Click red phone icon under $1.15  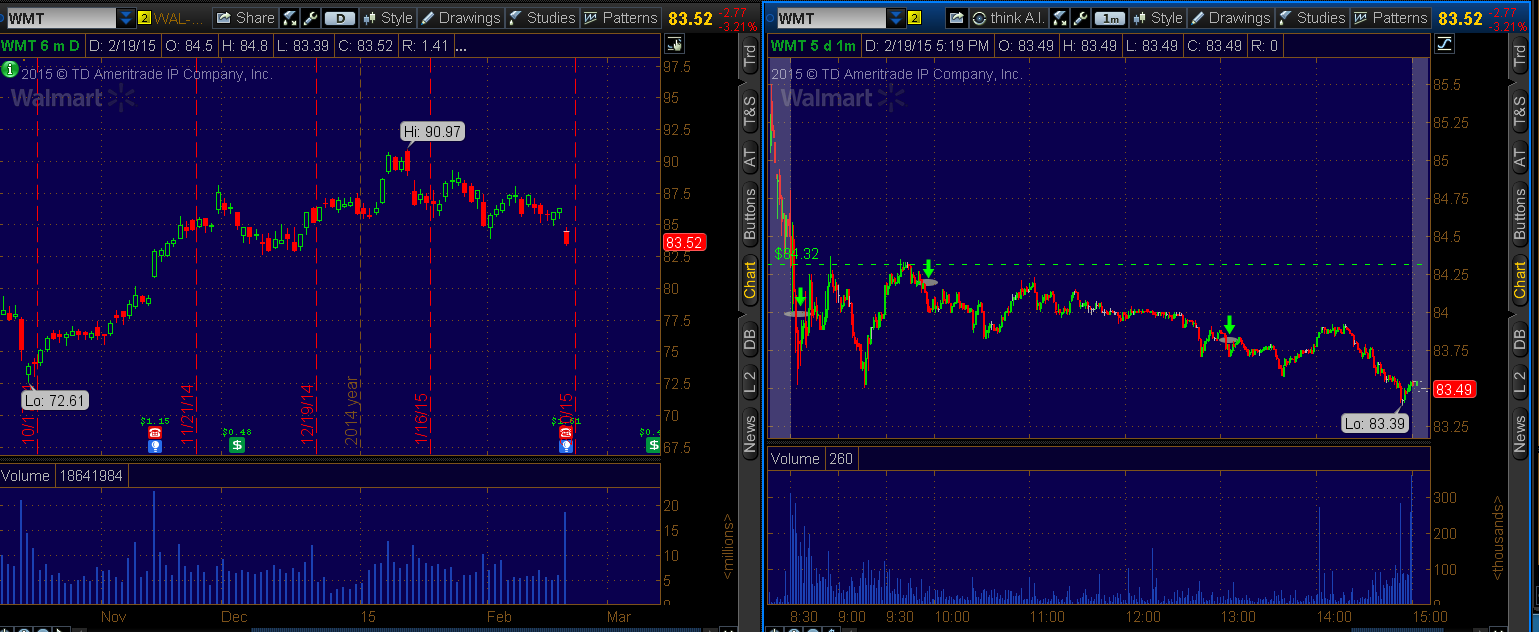(x=155, y=433)
